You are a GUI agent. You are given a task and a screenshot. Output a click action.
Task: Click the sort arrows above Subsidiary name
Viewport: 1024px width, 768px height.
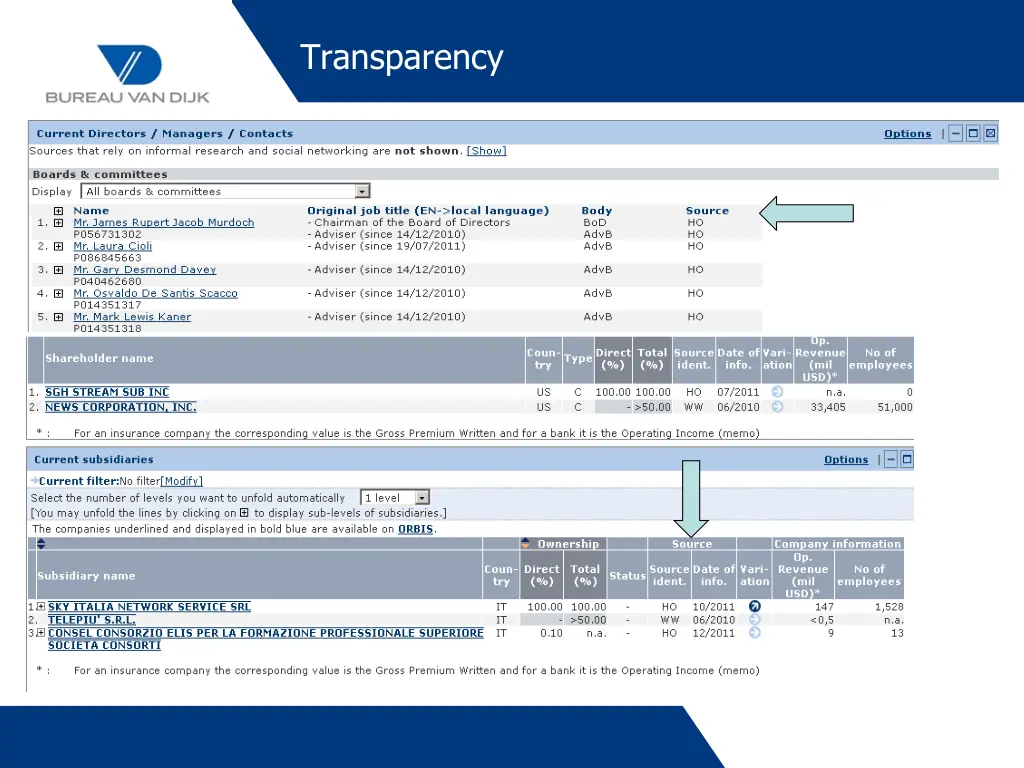click(40, 543)
